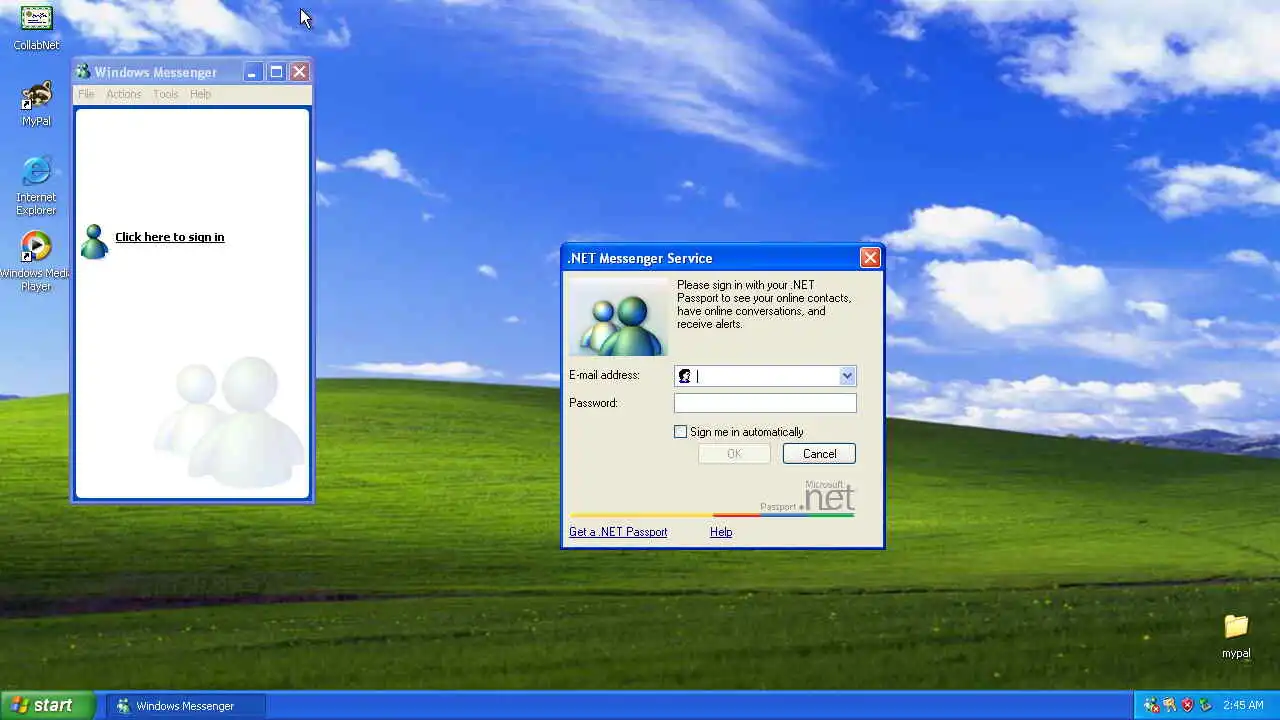Close the Windows Messenger window
This screenshot has width=1280, height=720.
(299, 72)
